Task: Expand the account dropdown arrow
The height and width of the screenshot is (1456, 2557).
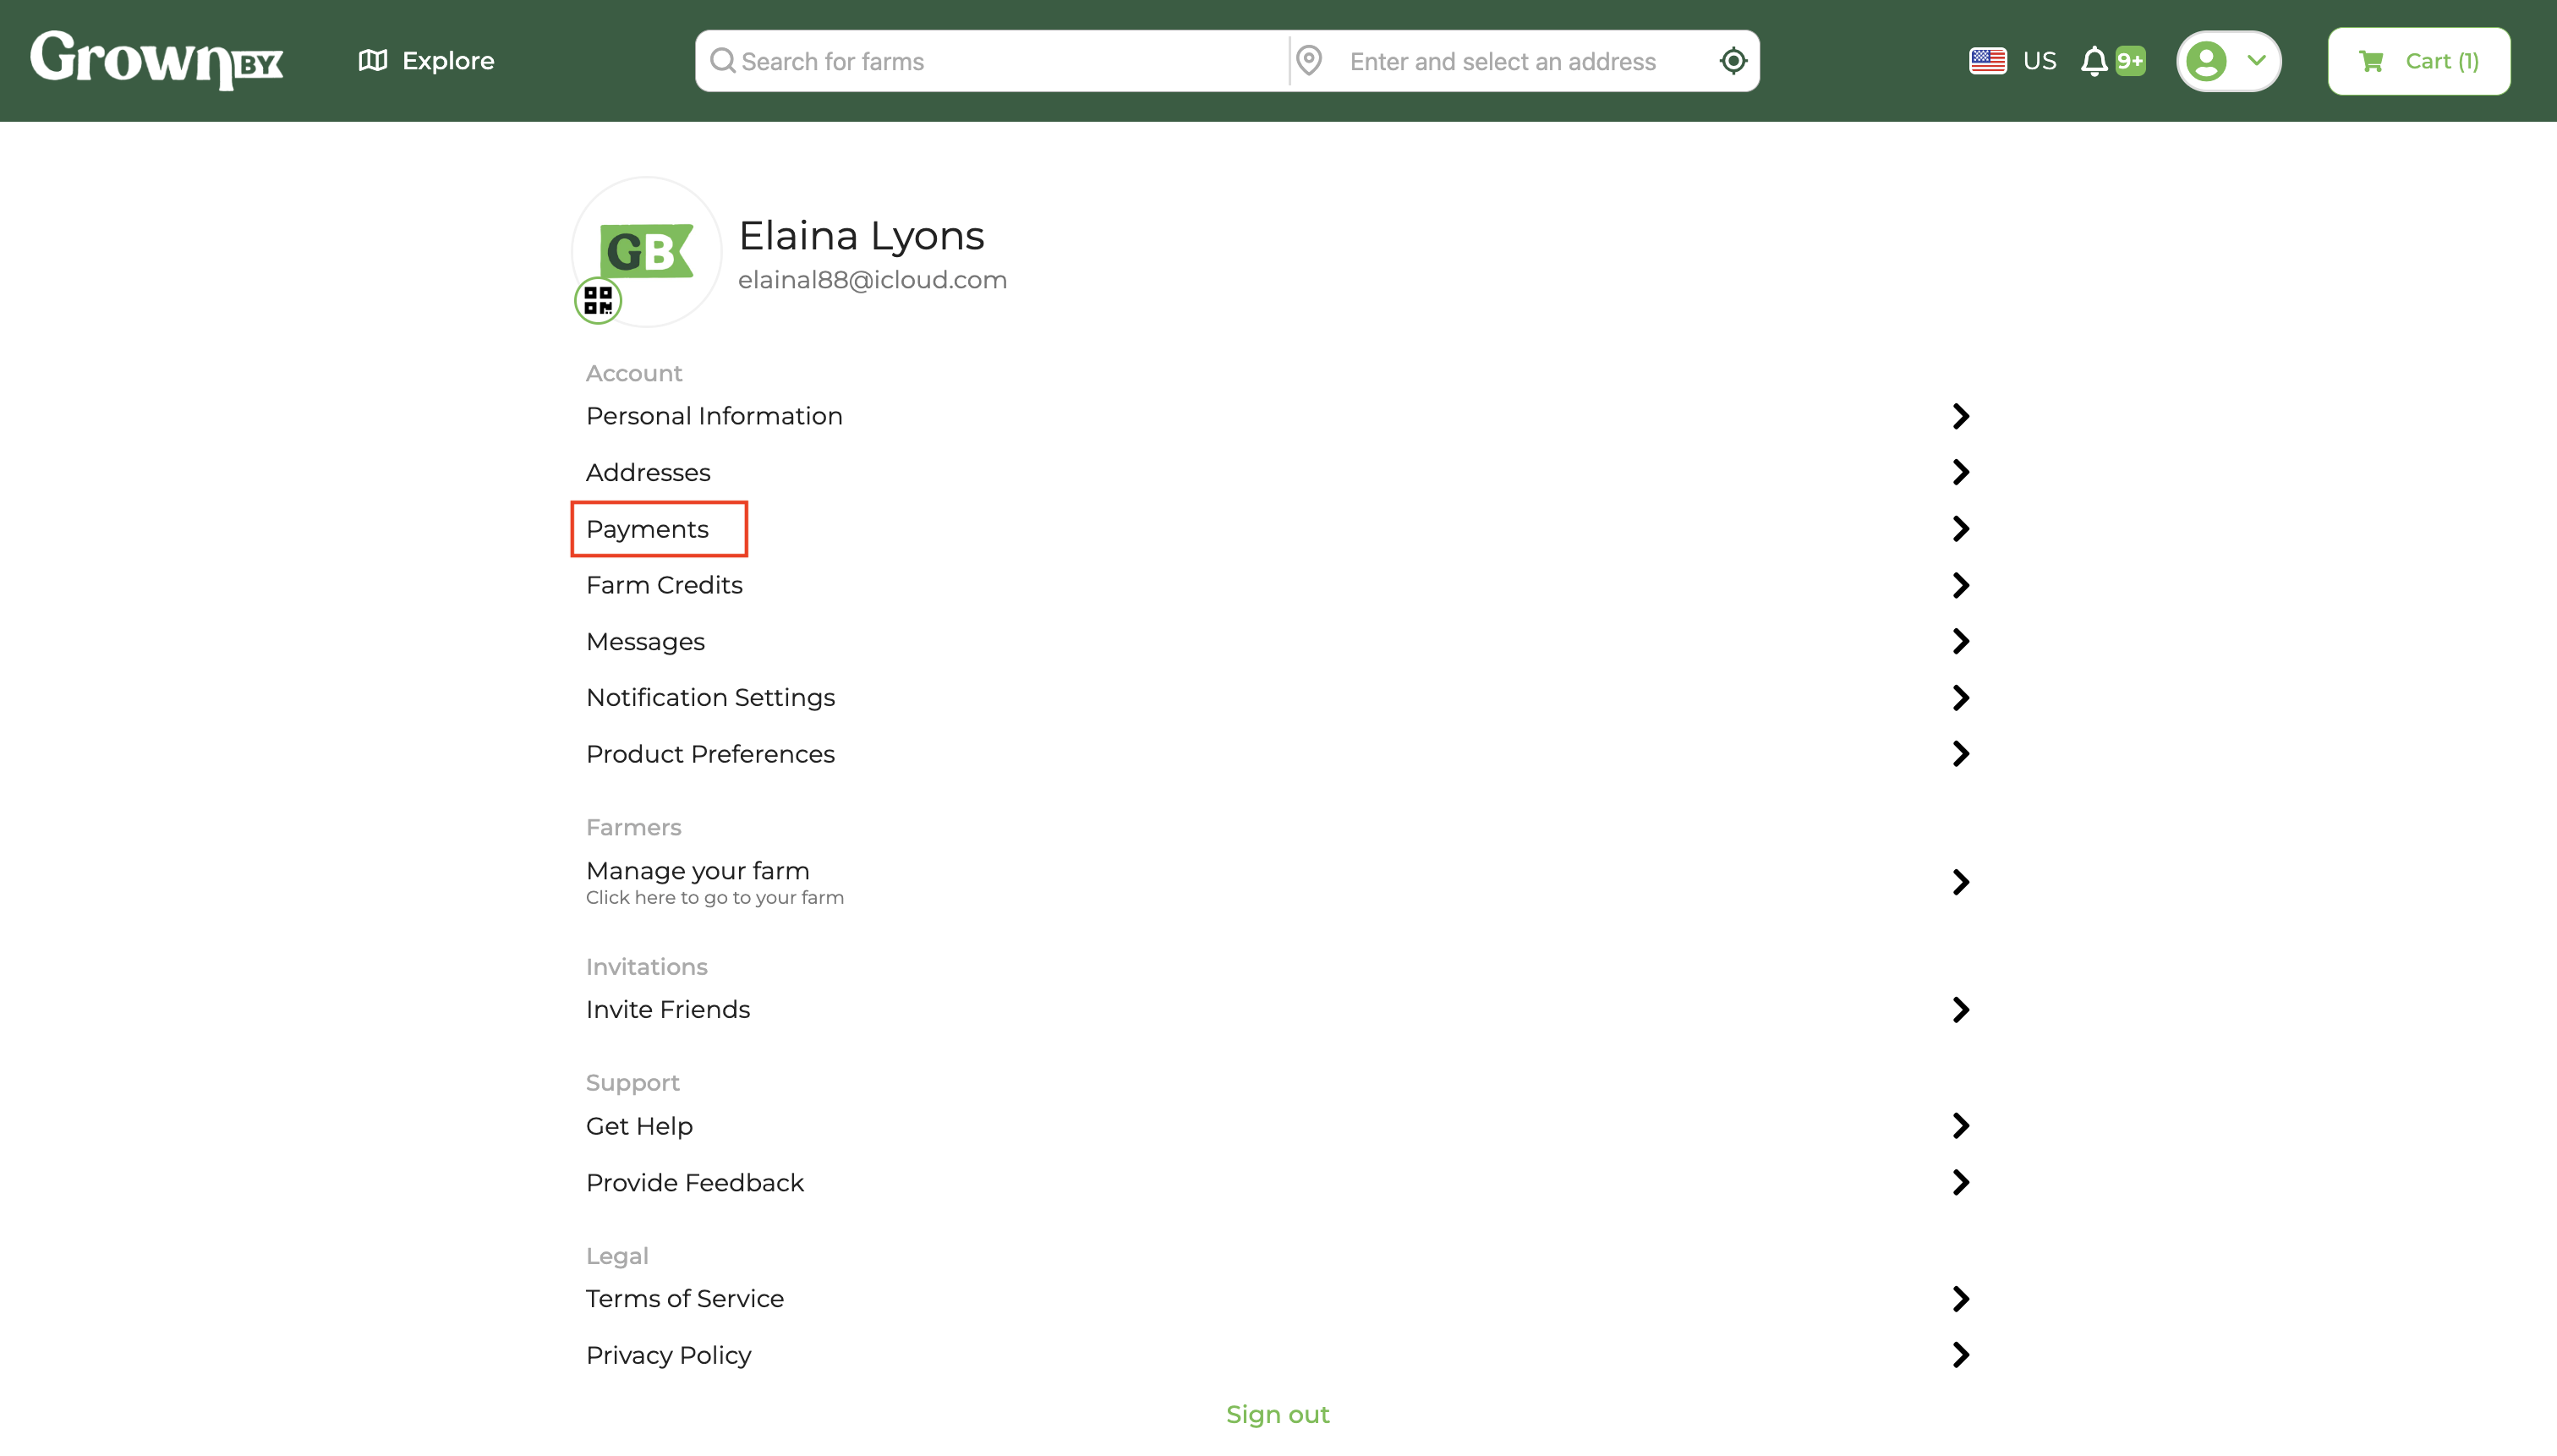Action: 2256,60
